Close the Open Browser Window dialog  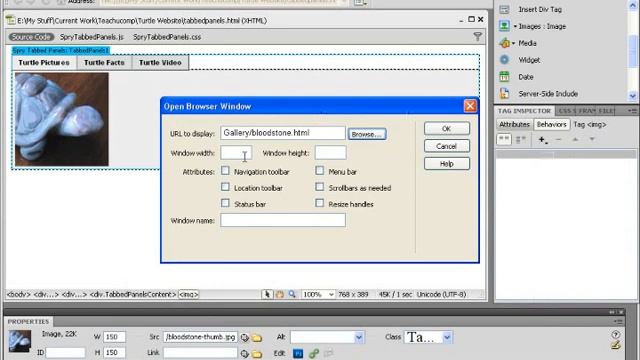click(470, 106)
